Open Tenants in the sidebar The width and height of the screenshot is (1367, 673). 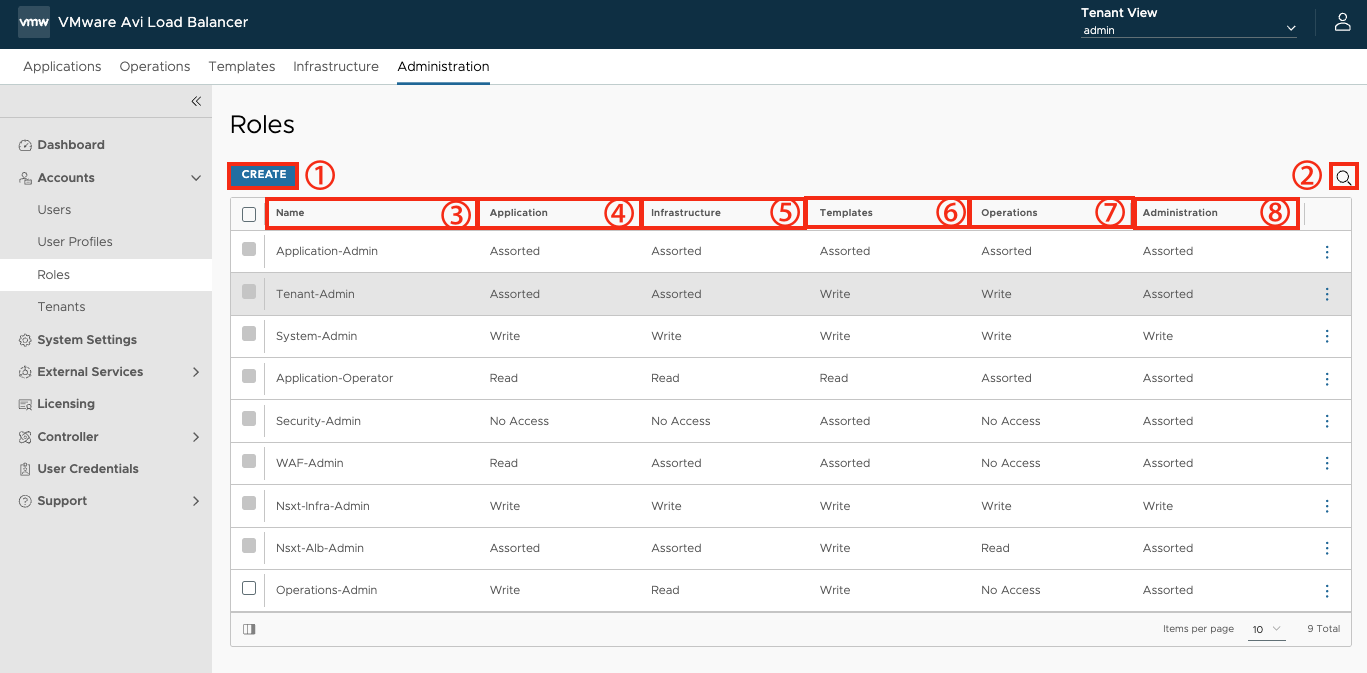[61, 307]
